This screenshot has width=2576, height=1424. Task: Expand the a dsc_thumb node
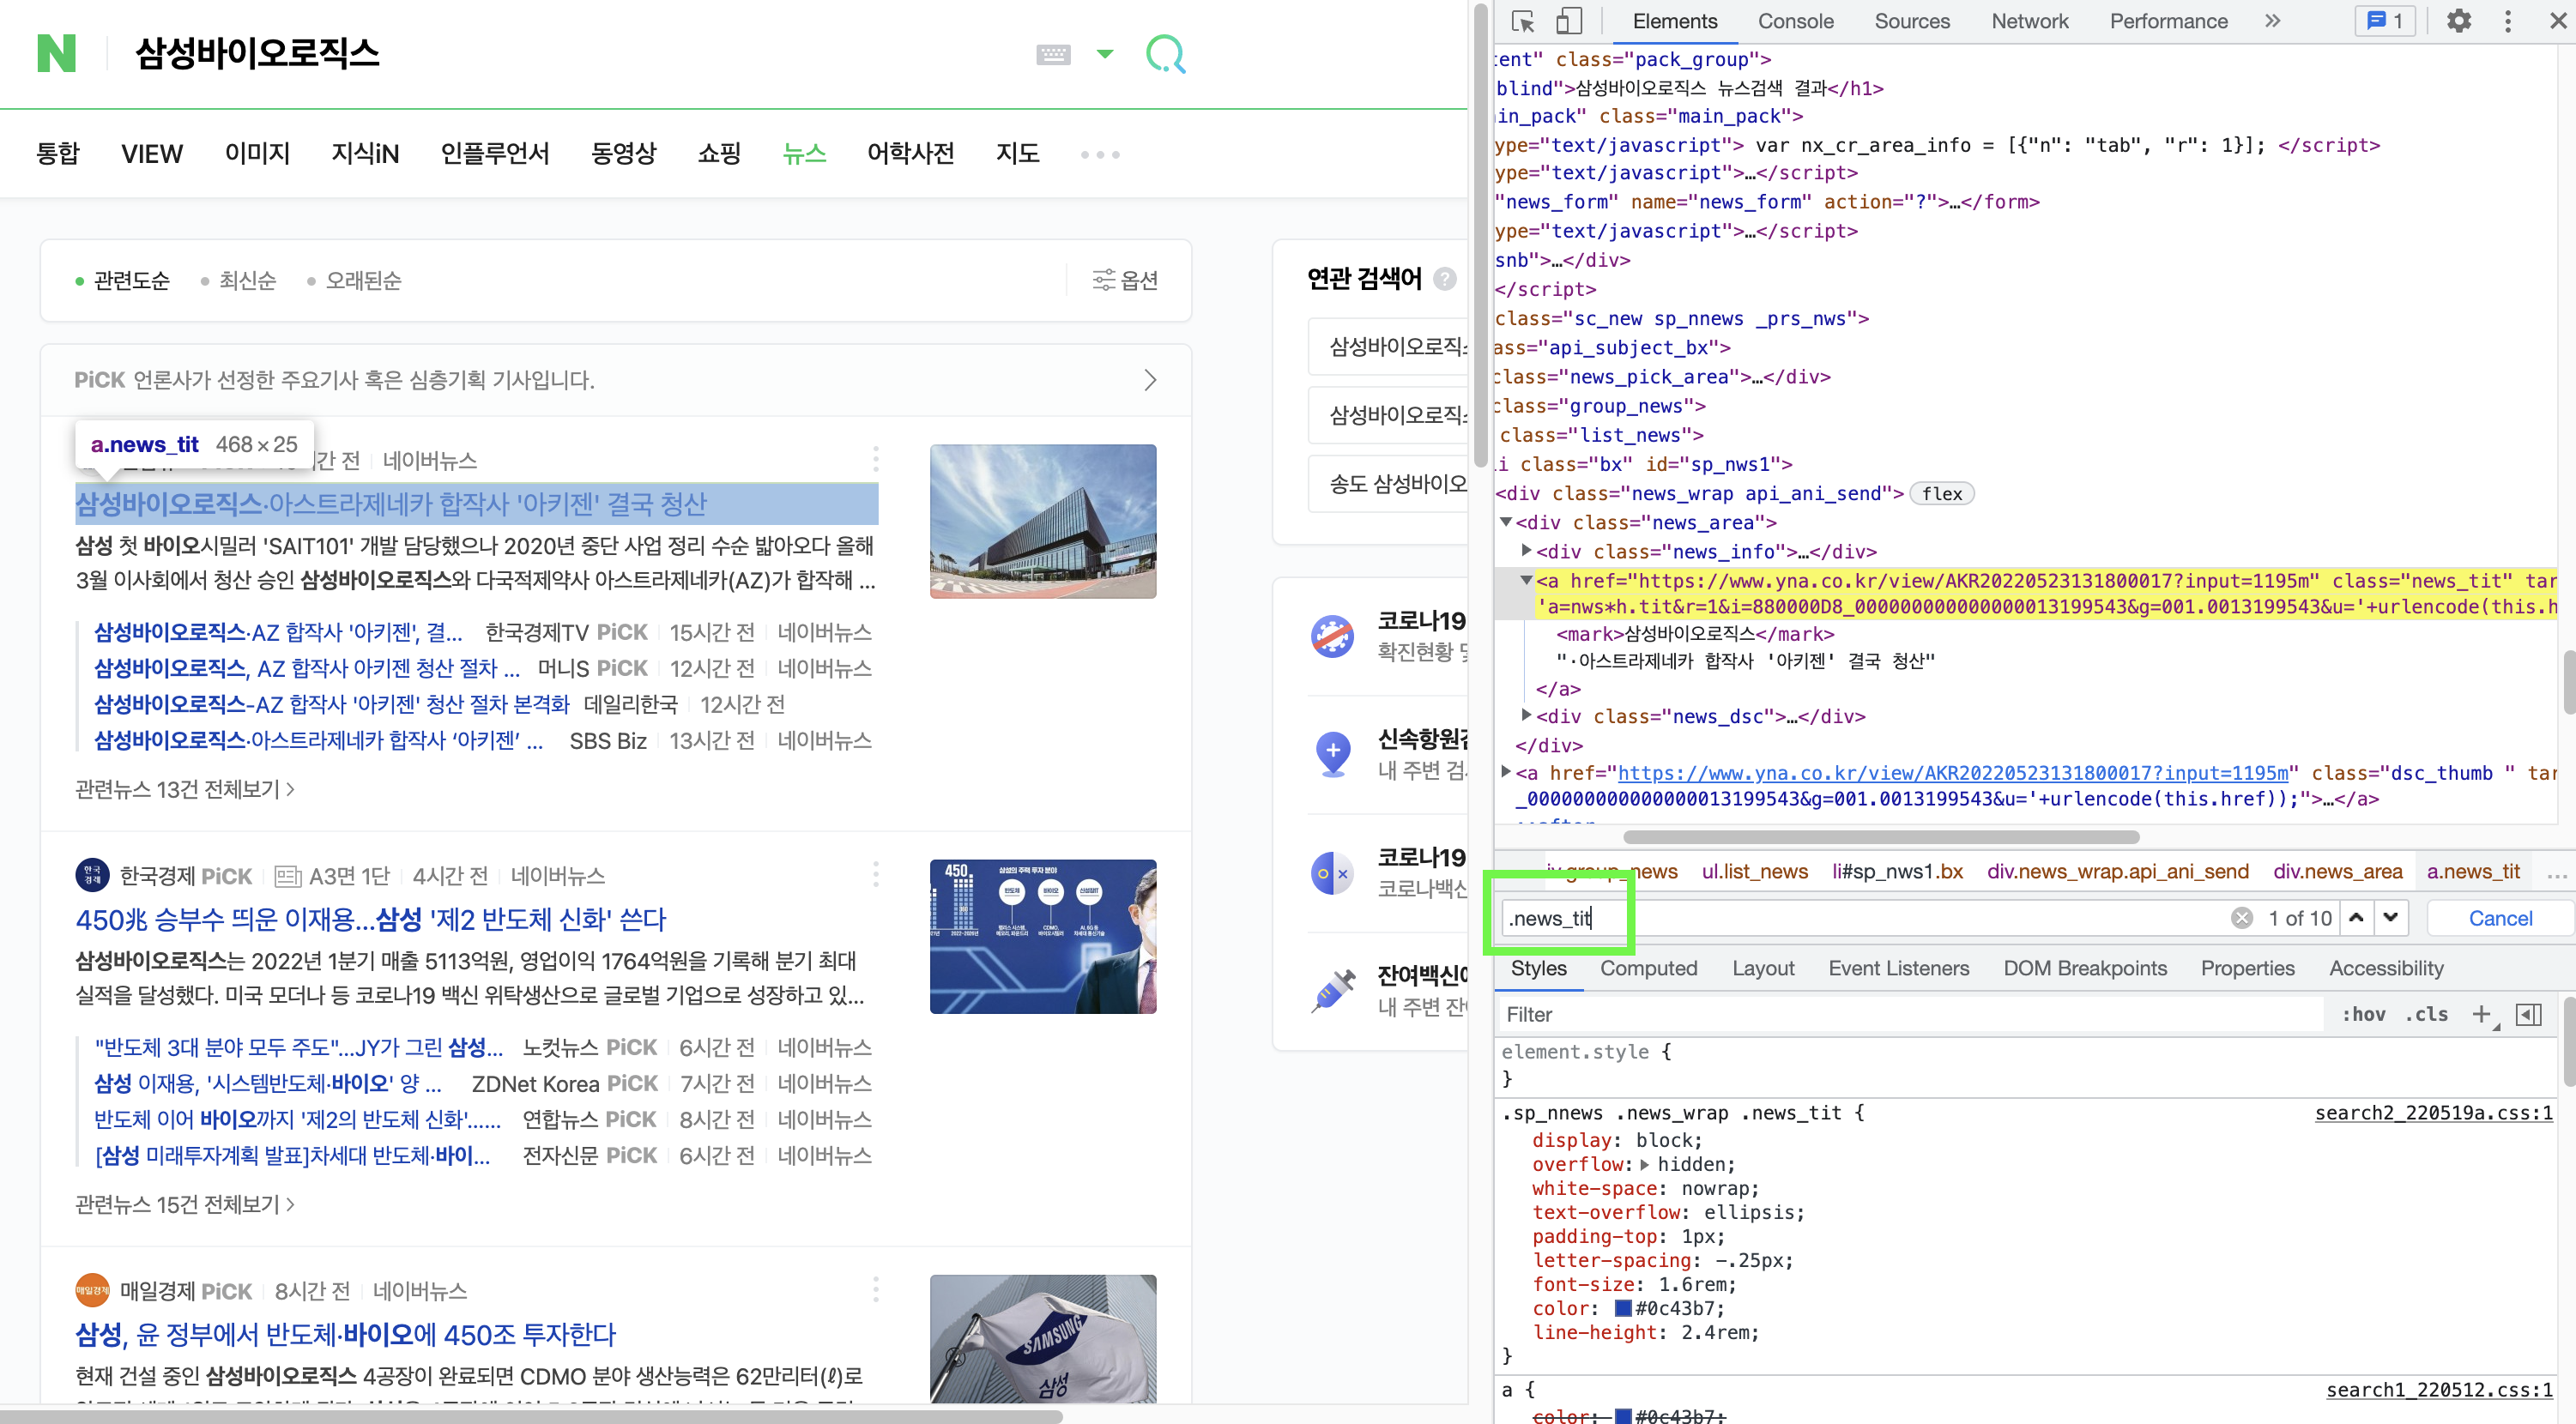click(x=1505, y=772)
